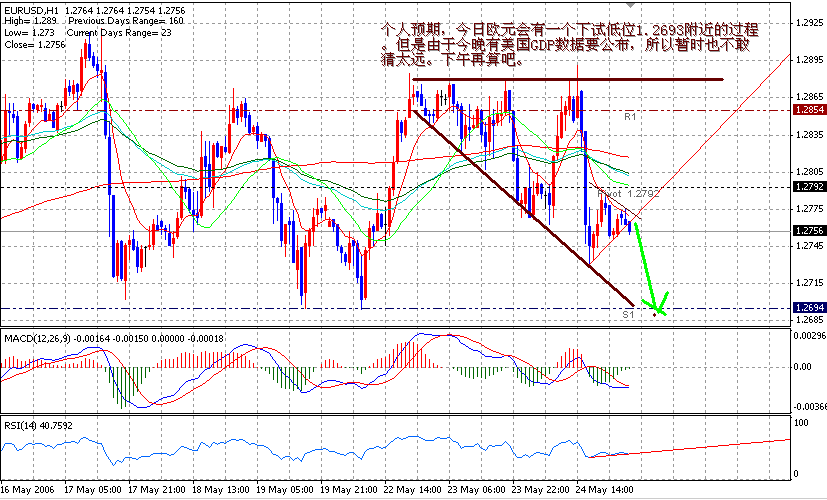Click the red 1.2854 price tag

pyautogui.click(x=810, y=110)
